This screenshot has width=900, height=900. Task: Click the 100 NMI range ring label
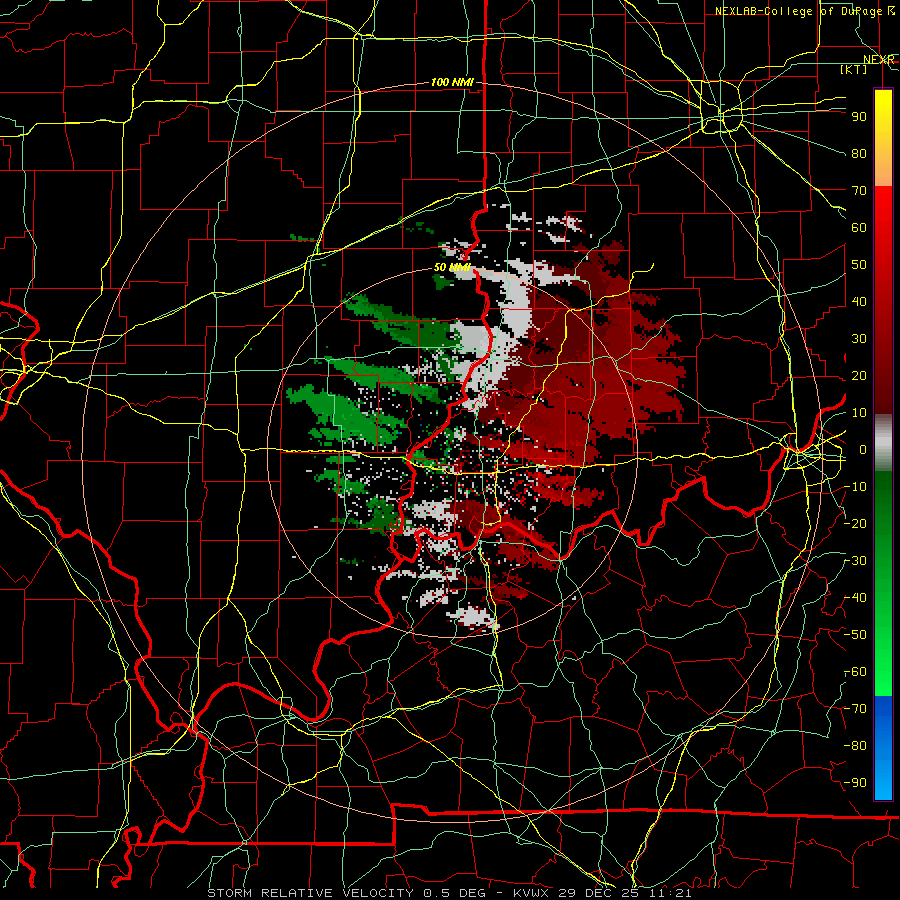(452, 82)
